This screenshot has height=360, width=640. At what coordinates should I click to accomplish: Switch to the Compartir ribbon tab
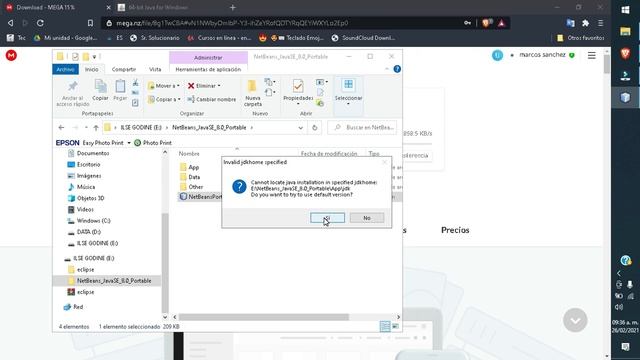(x=124, y=69)
